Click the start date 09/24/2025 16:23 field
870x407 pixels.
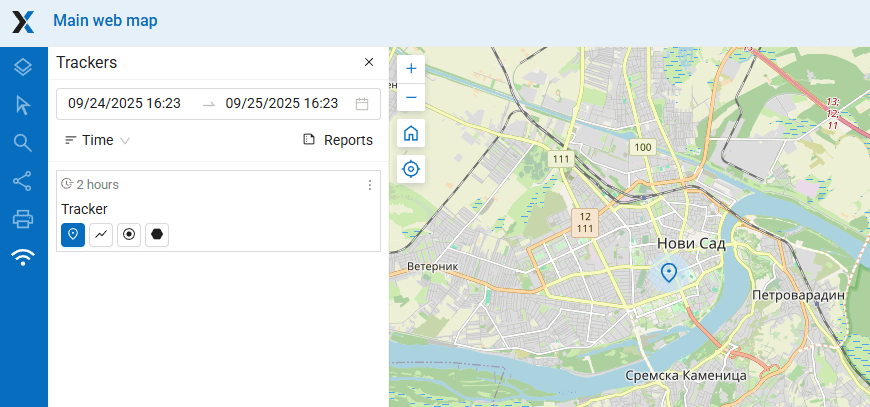point(125,103)
